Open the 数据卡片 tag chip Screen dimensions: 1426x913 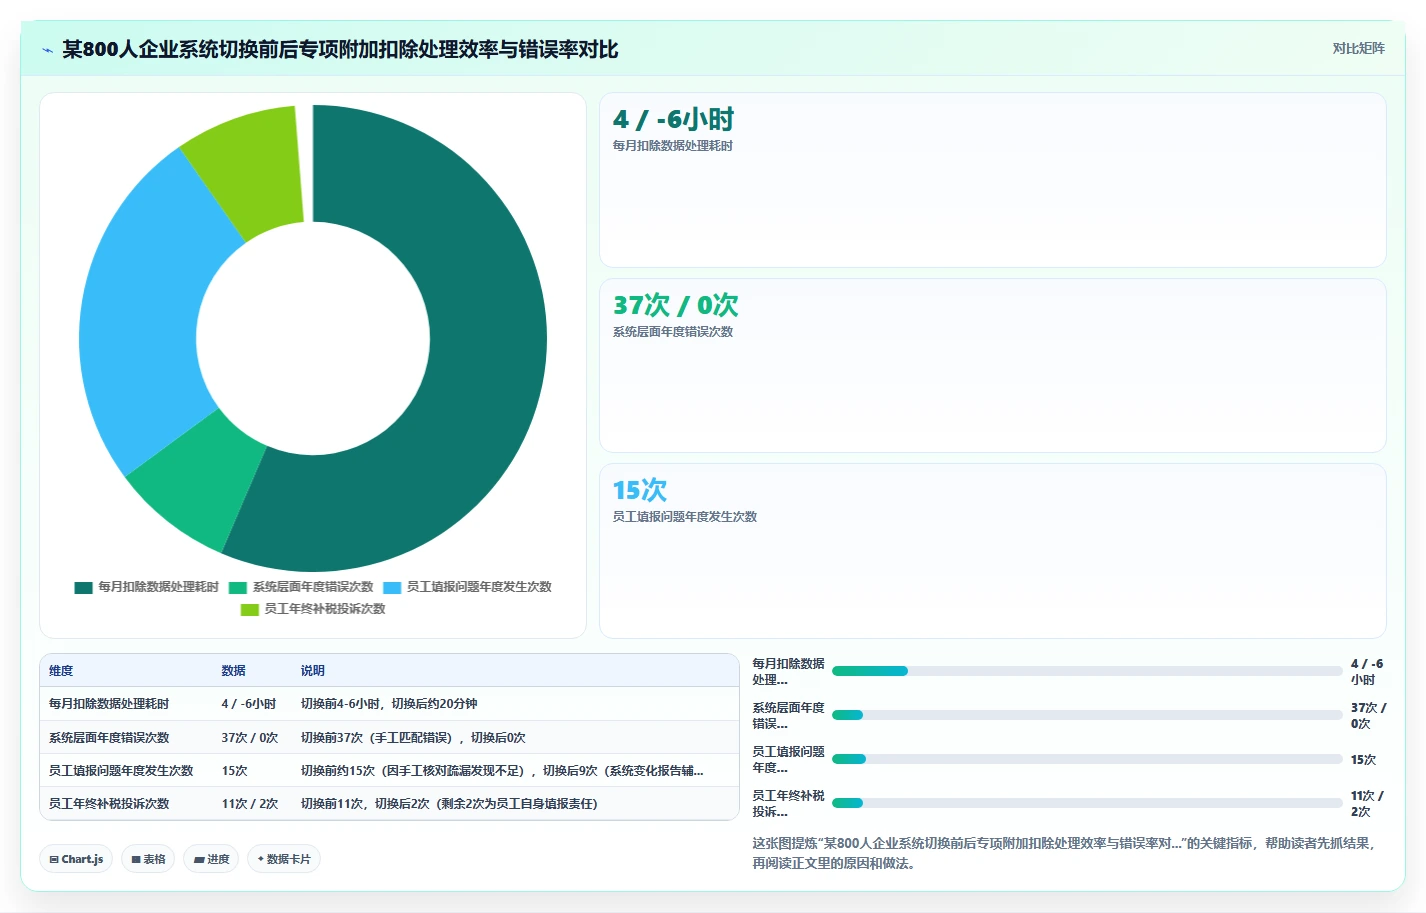click(x=284, y=859)
